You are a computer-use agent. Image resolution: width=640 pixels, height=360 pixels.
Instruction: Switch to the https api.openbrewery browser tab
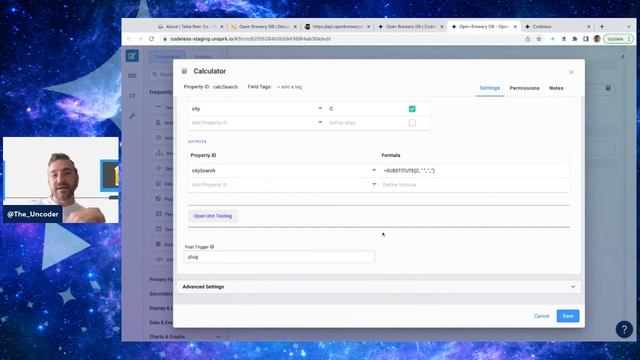tap(338, 27)
